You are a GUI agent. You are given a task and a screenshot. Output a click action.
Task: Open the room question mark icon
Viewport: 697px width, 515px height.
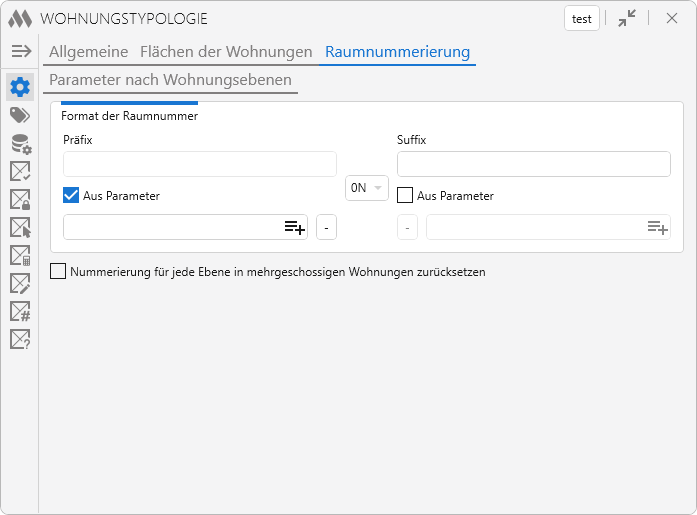pos(20,340)
